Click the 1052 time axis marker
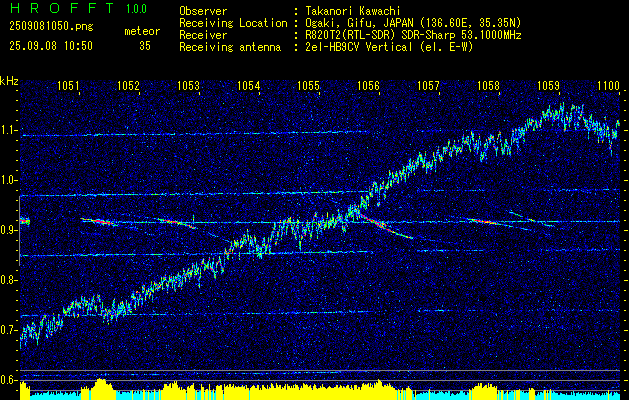629x400 pixels. [x=128, y=85]
